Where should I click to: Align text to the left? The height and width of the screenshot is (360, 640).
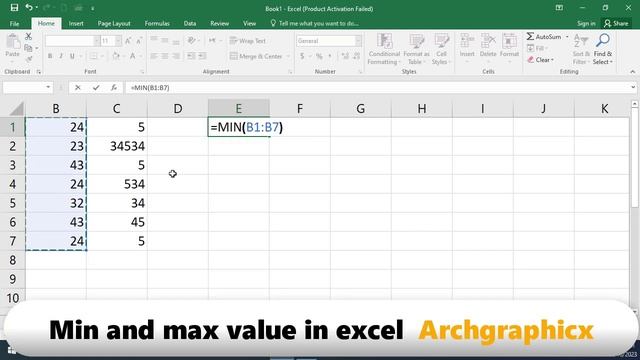coord(154,56)
